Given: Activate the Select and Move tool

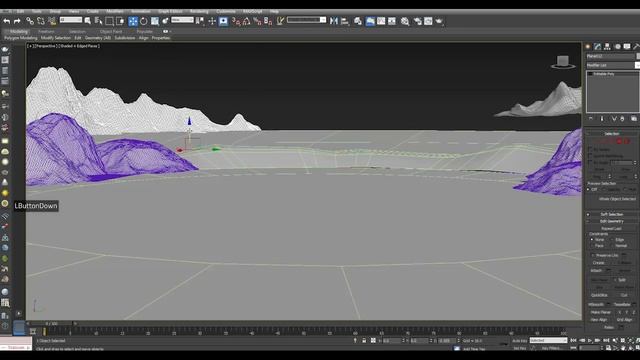Looking at the screenshot, I should coord(133,21).
